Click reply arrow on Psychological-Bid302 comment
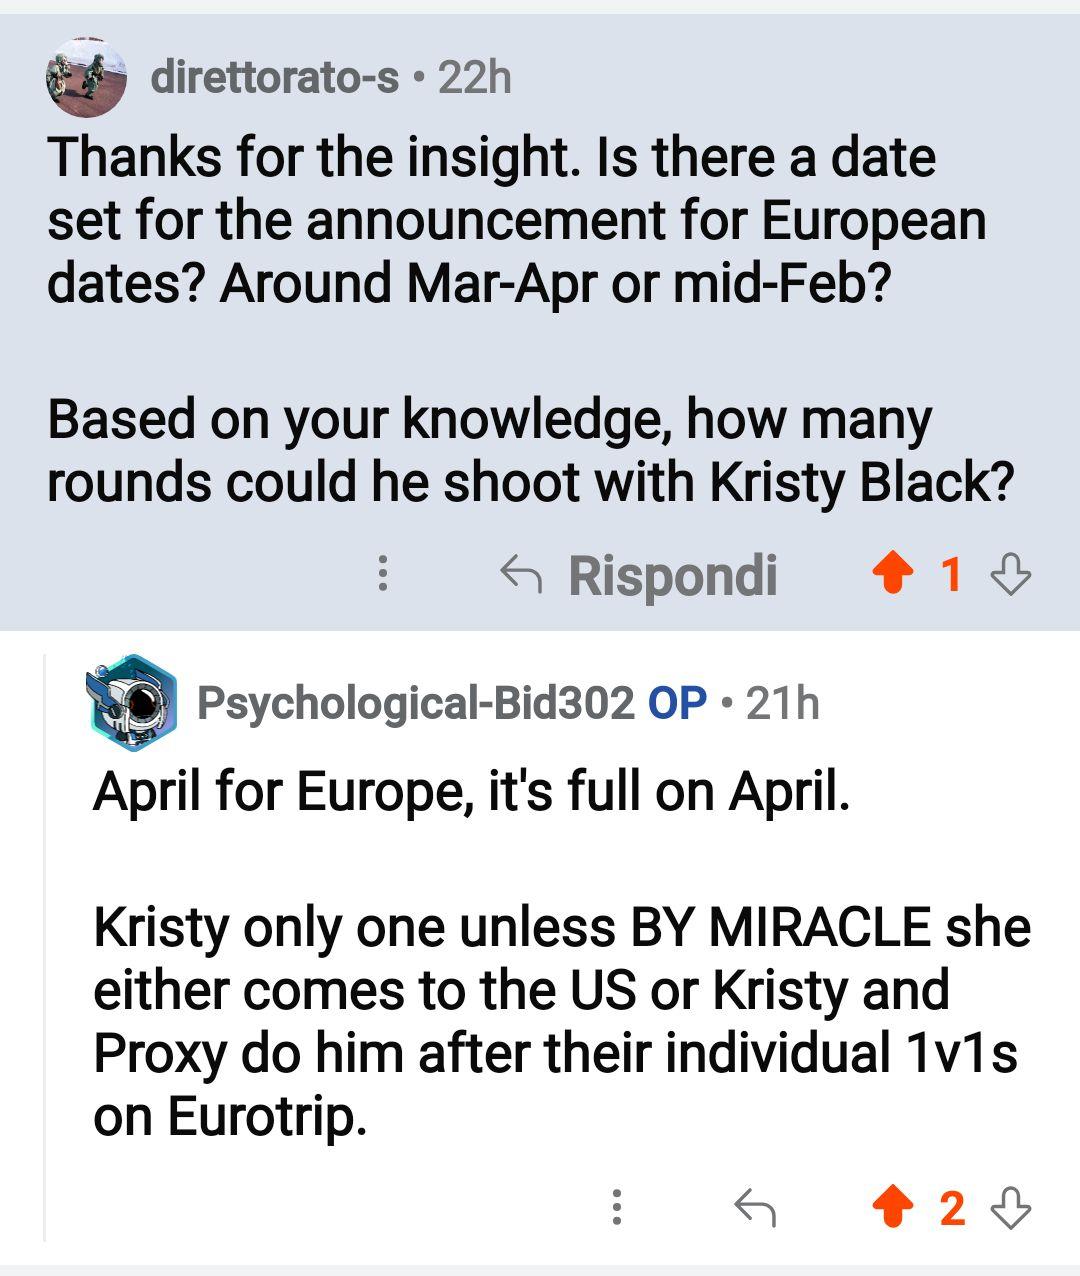 (x=755, y=1208)
